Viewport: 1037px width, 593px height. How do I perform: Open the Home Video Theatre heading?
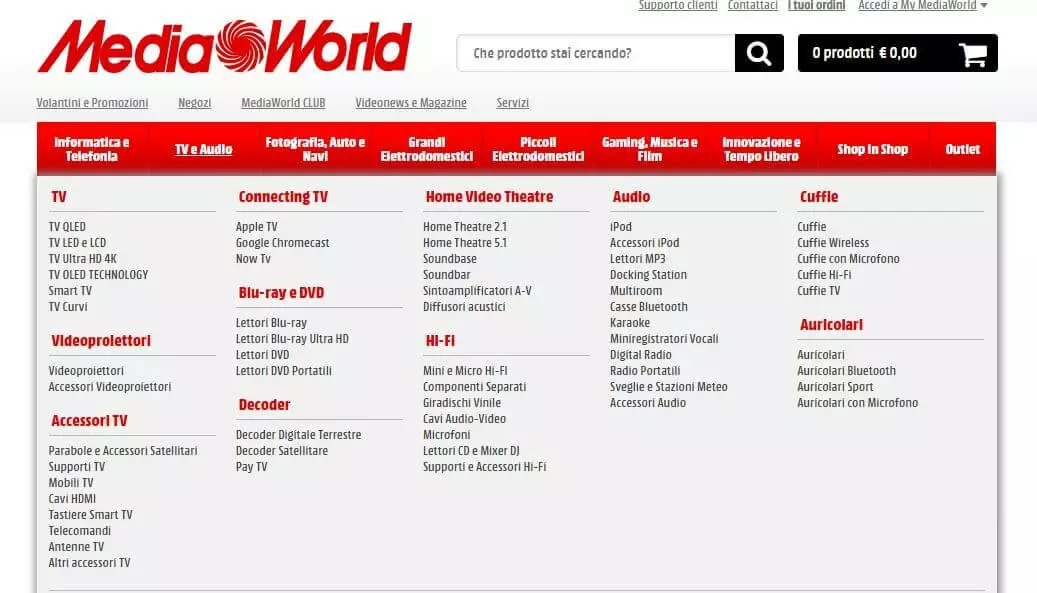click(489, 197)
